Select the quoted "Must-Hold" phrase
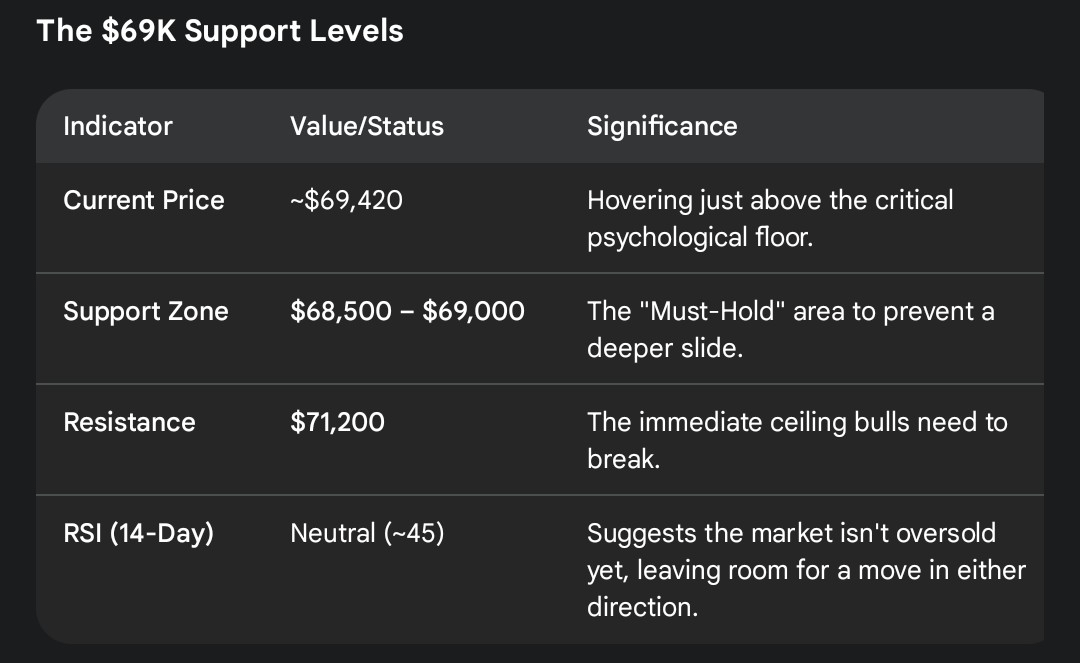 [718, 311]
